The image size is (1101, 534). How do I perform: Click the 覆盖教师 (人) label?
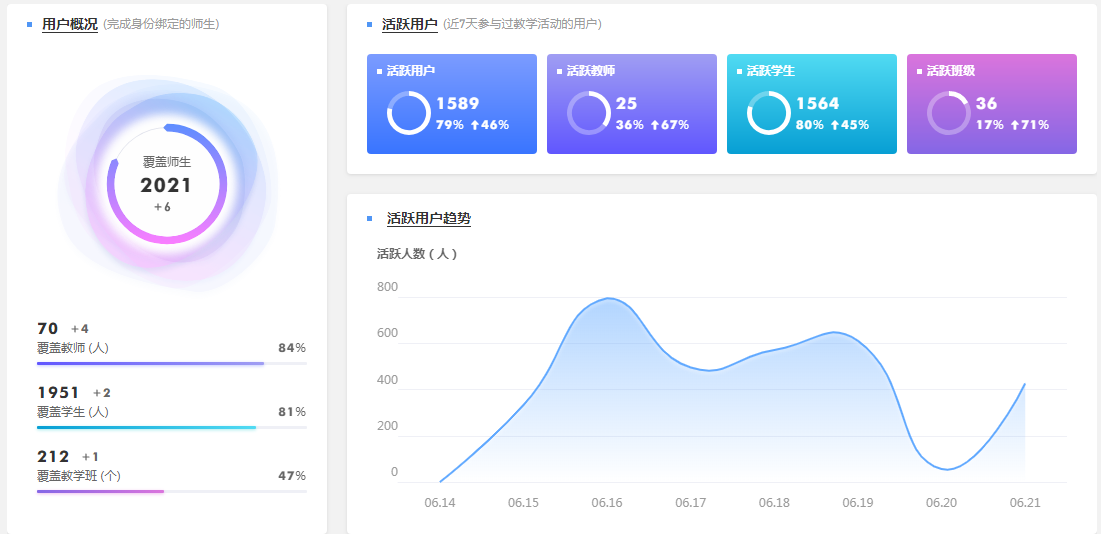pyautogui.click(x=72, y=348)
